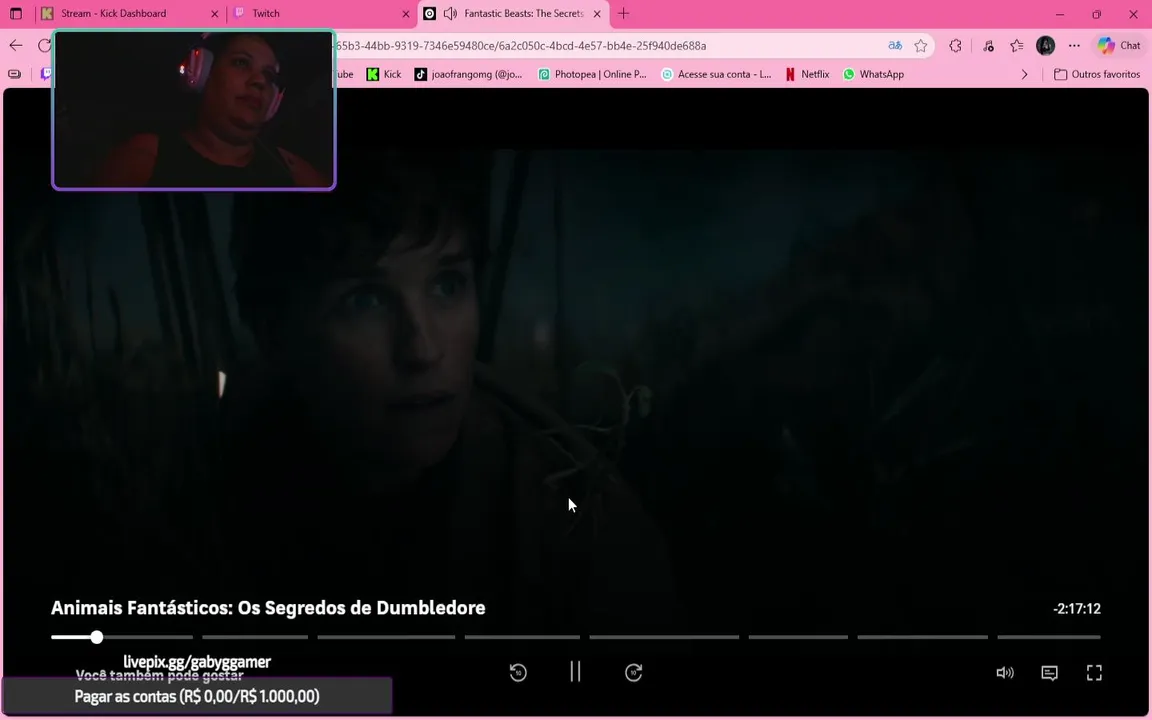
Task: Open the browser profile avatar
Action: 1045,46
